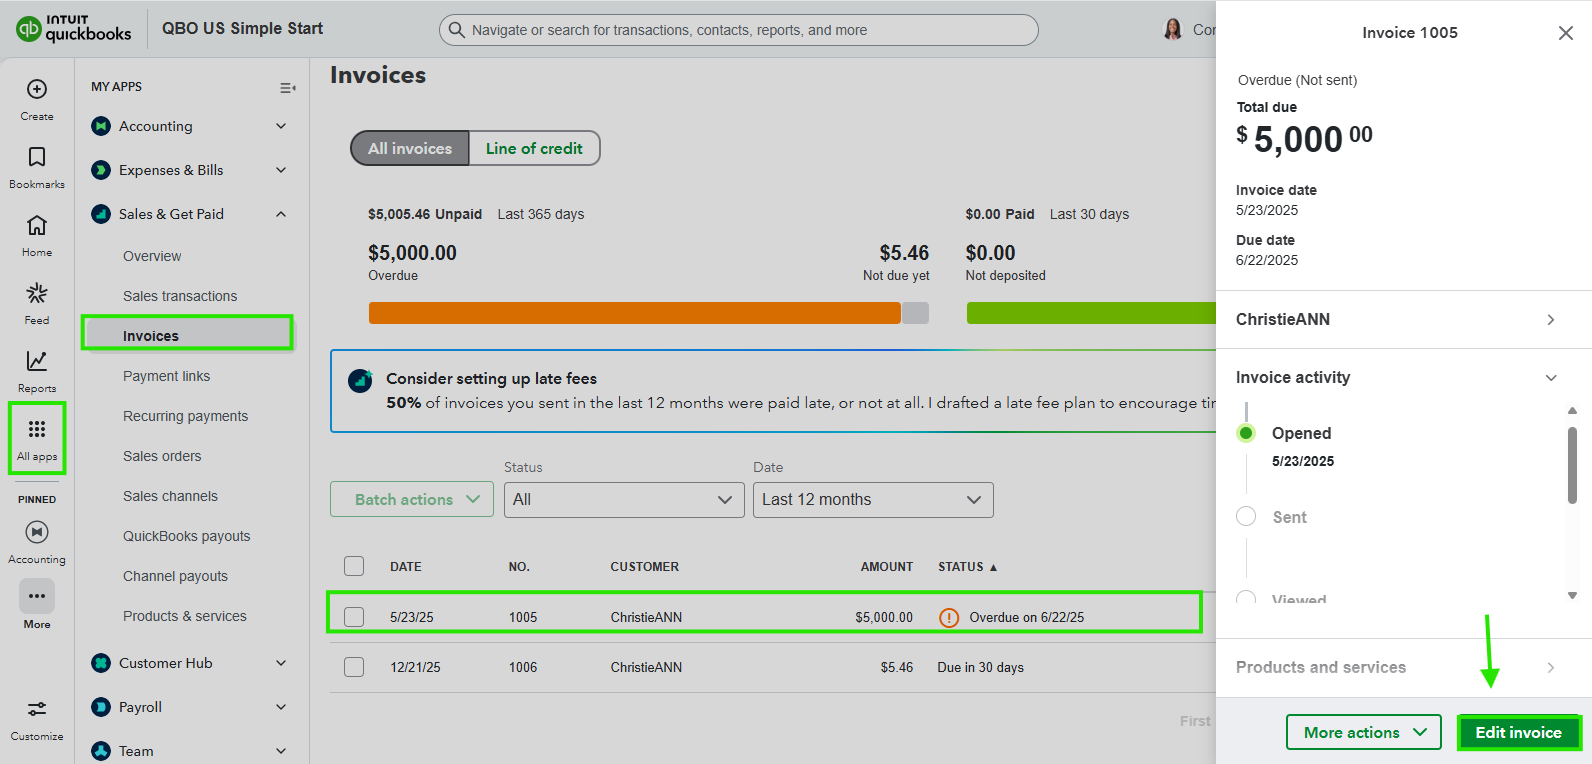Image resolution: width=1592 pixels, height=764 pixels.
Task: Open the Last 12 months date dropdown
Action: [x=872, y=500]
